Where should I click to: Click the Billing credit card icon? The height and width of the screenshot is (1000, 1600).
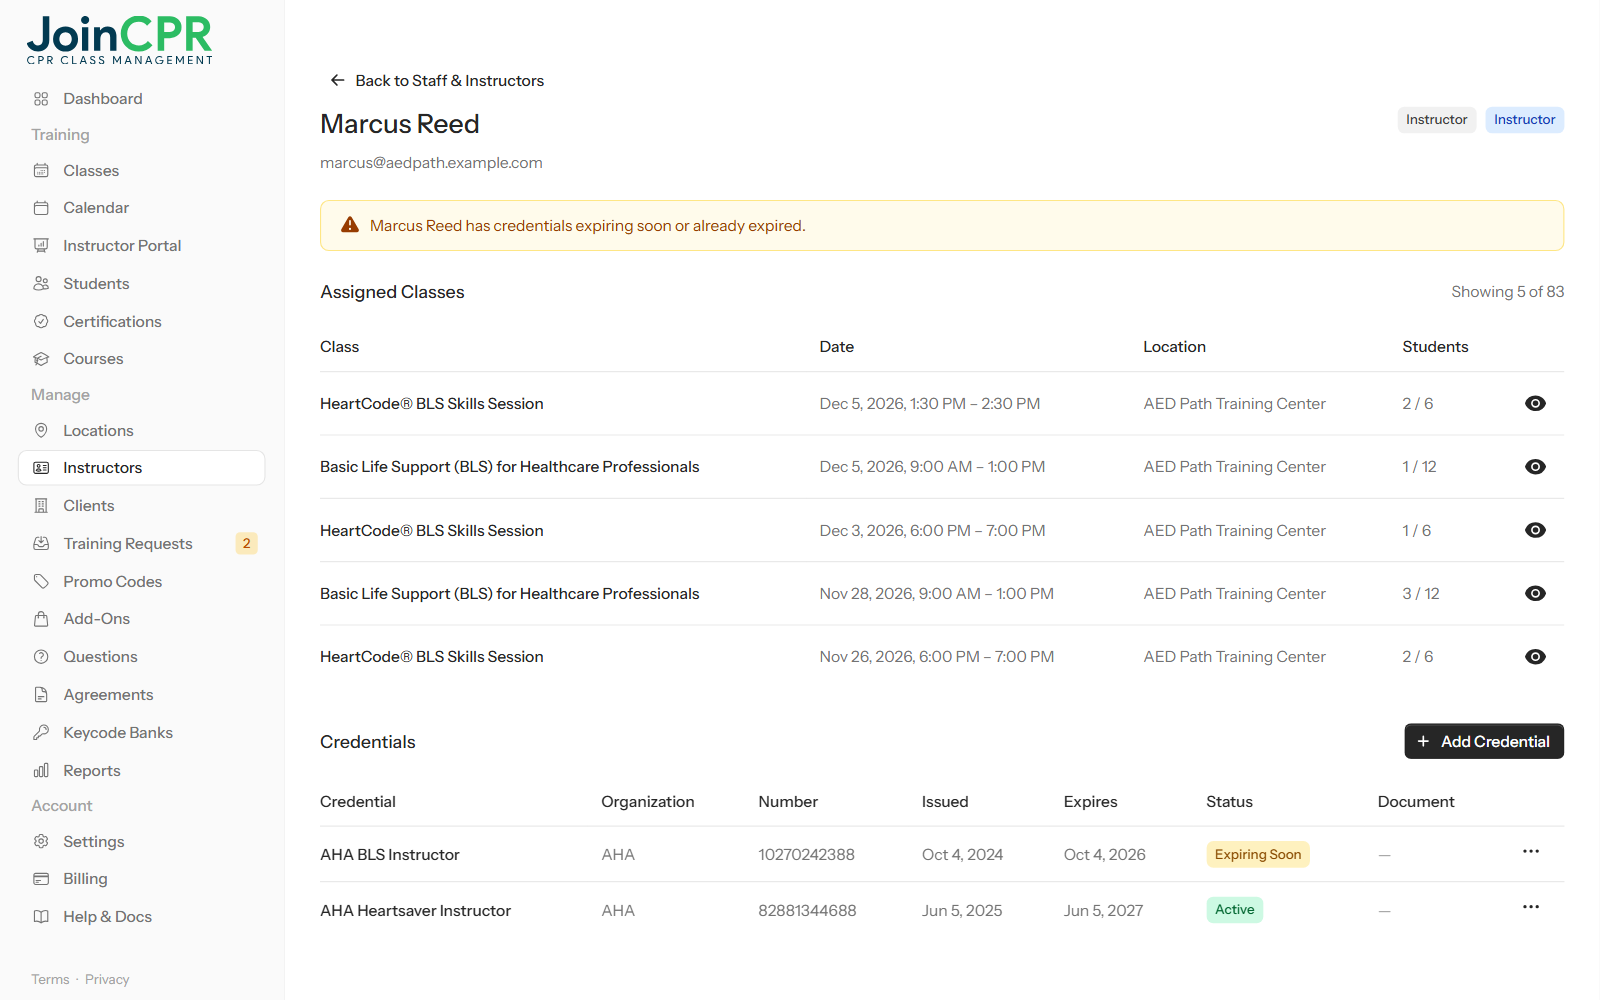click(x=41, y=879)
